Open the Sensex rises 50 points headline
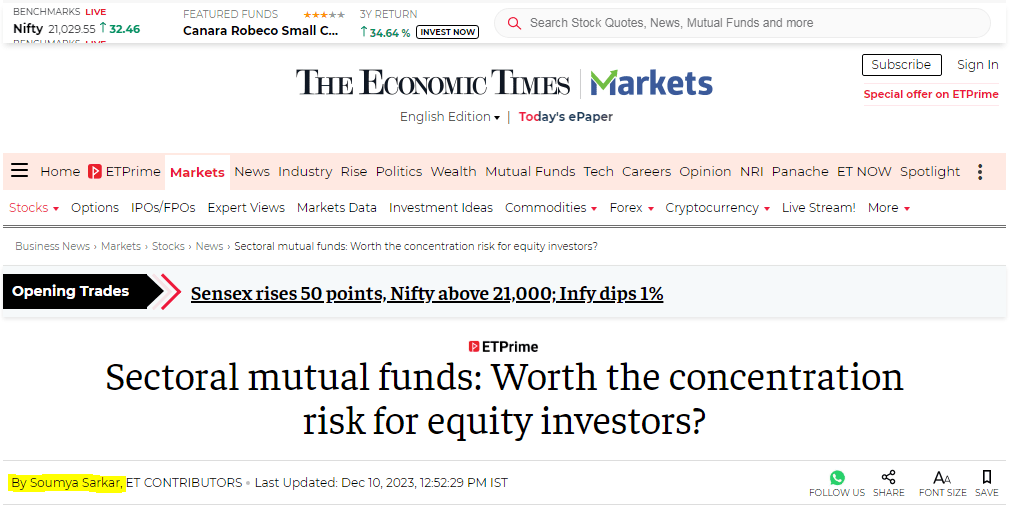Image resolution: width=1024 pixels, height=518 pixels. (x=427, y=294)
